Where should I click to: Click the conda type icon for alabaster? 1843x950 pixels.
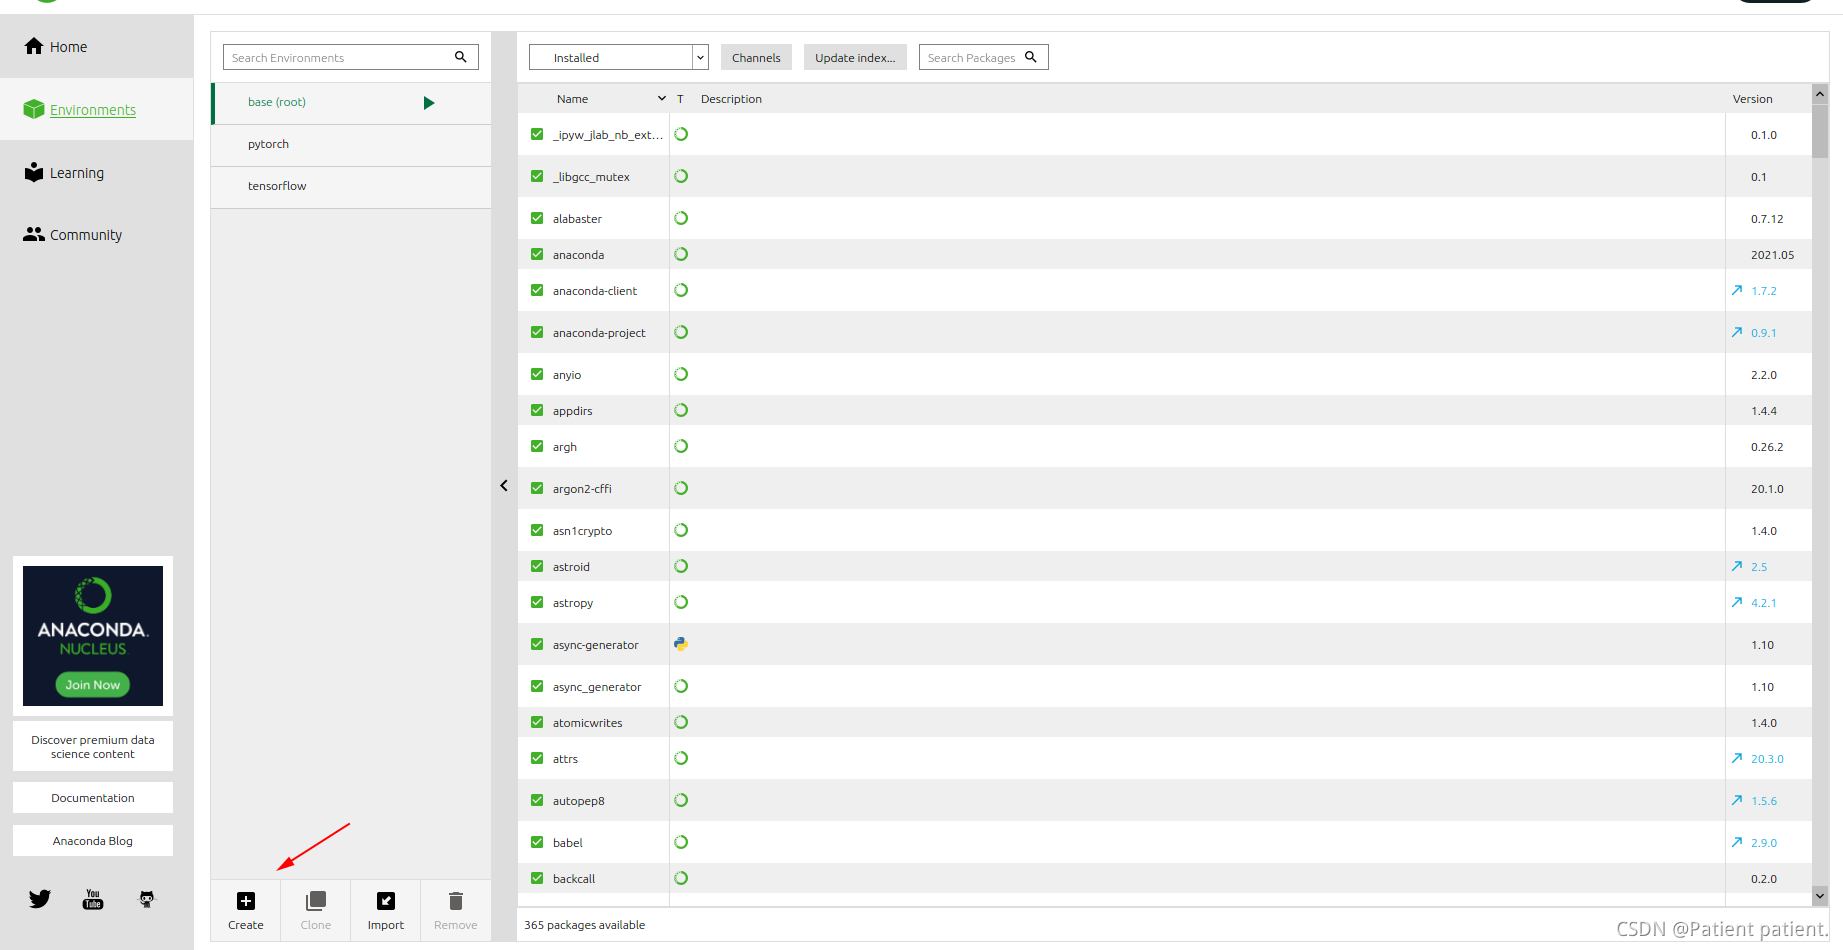(x=681, y=218)
